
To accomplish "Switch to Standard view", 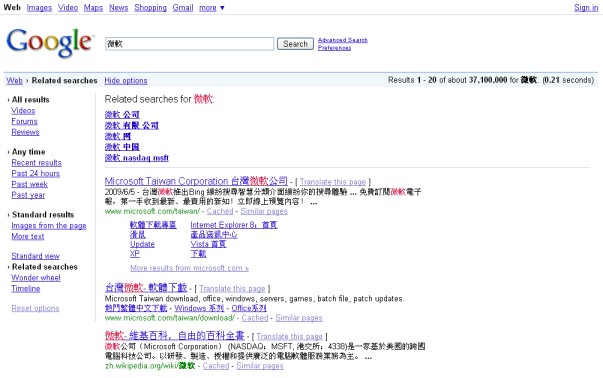I will click(35, 256).
